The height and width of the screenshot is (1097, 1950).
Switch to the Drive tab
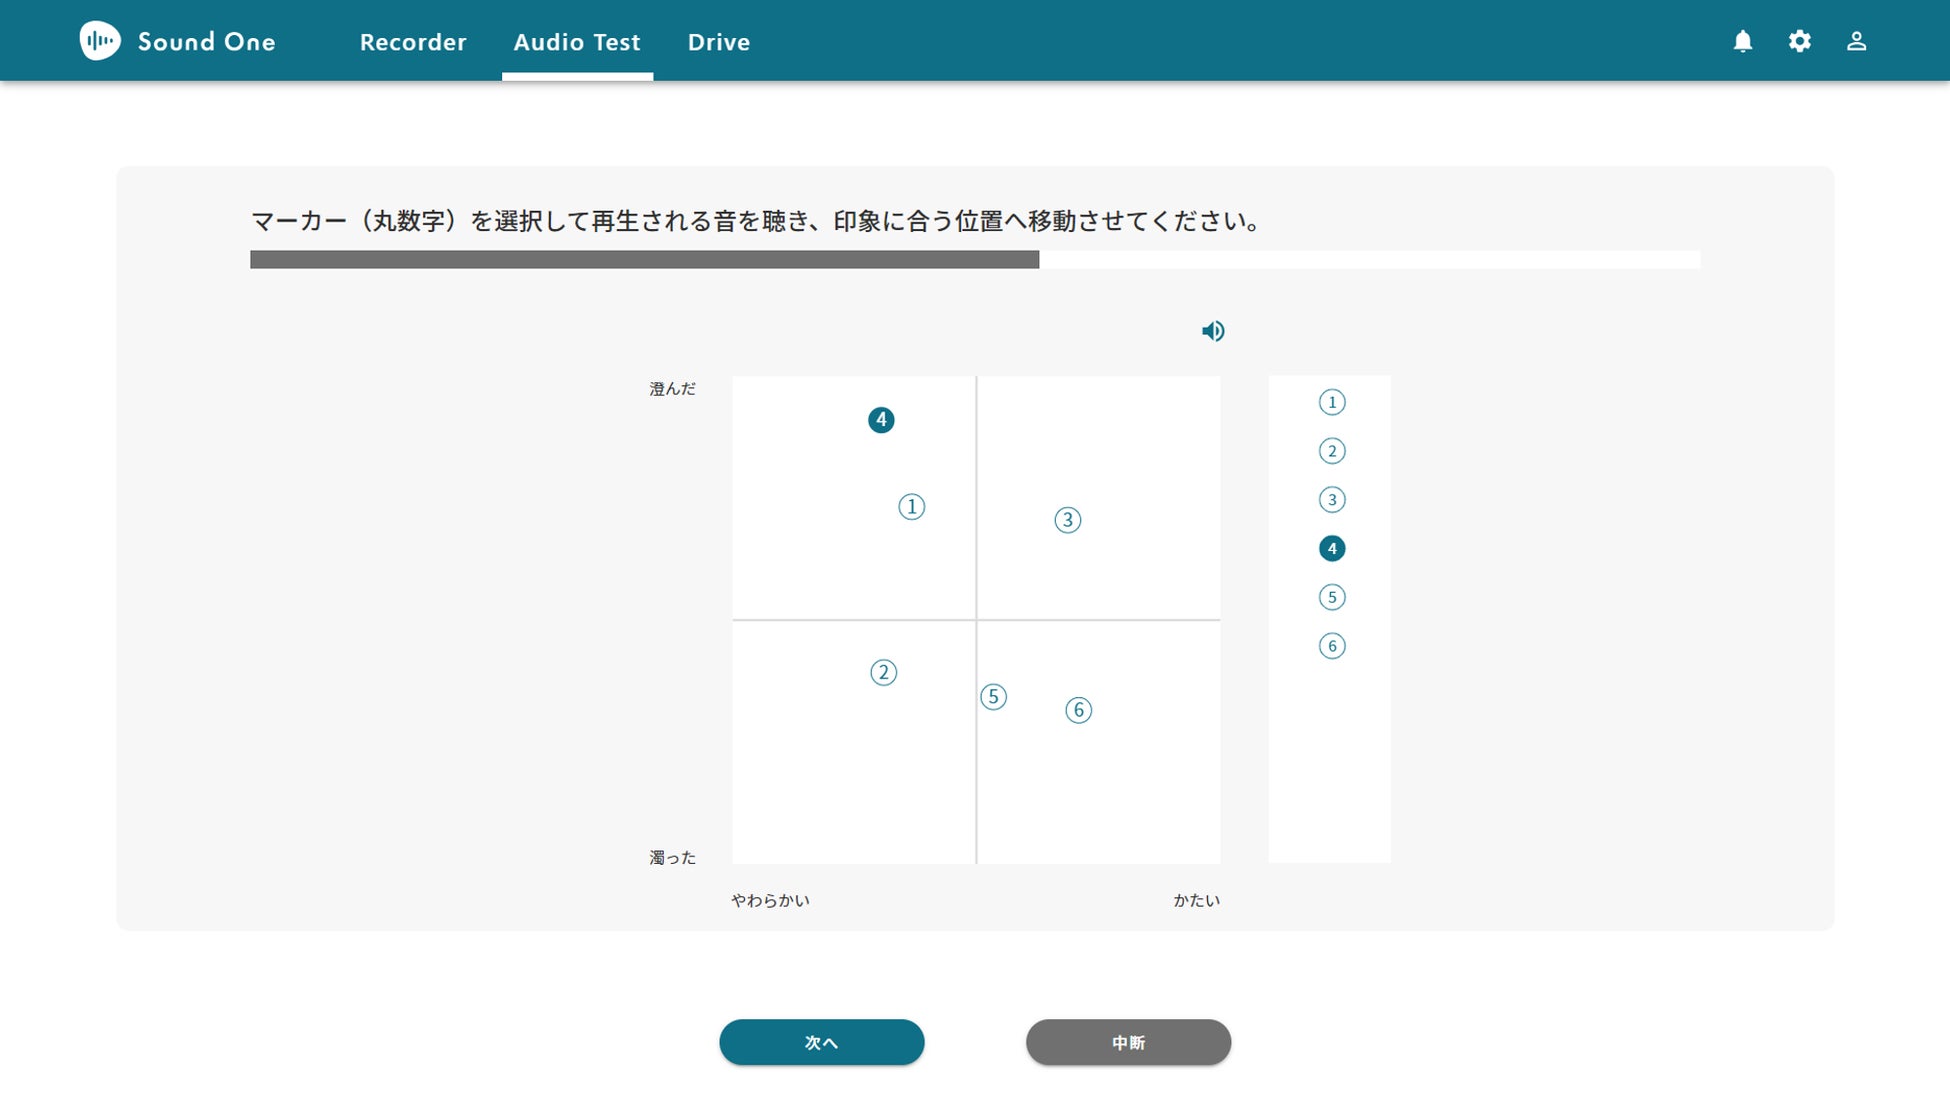(719, 42)
